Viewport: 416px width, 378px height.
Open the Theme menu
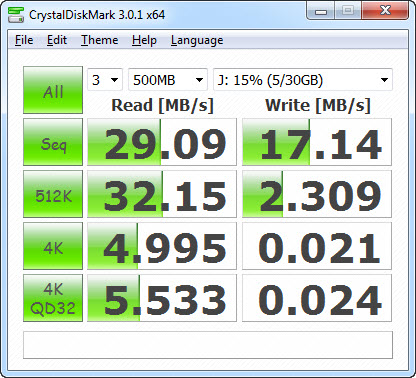[99, 40]
